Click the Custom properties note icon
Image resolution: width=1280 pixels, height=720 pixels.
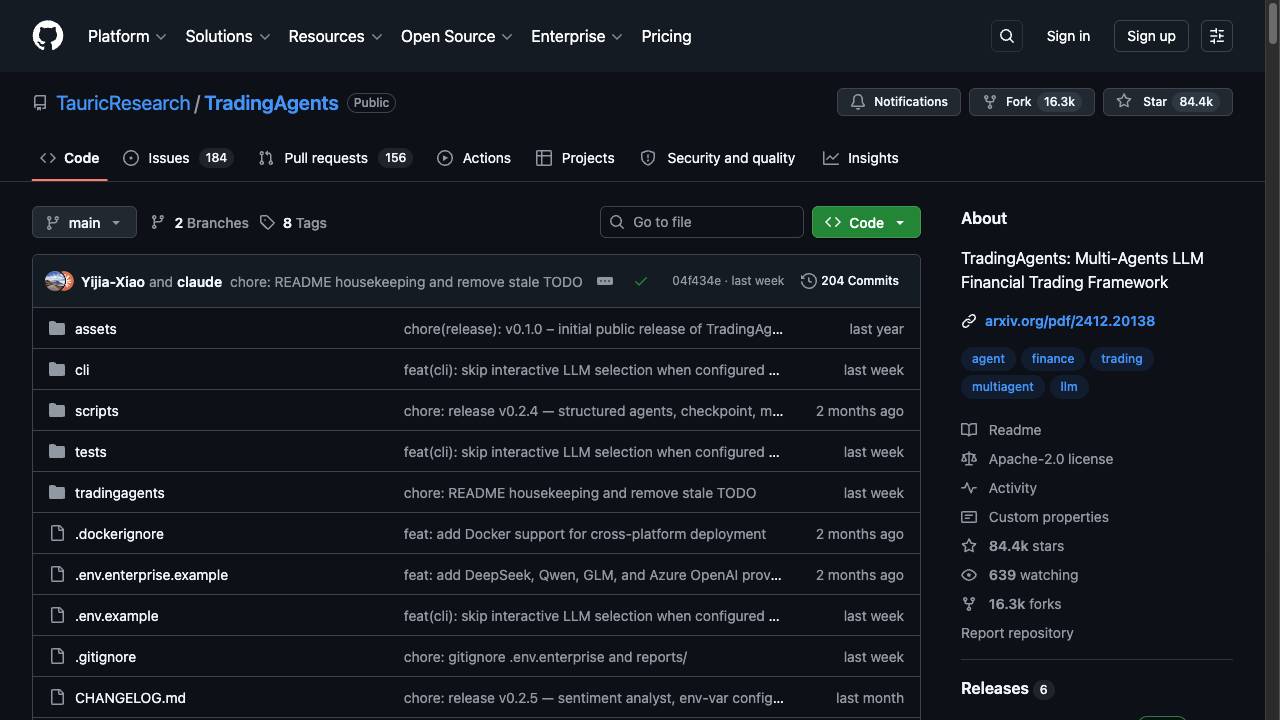[x=969, y=517]
